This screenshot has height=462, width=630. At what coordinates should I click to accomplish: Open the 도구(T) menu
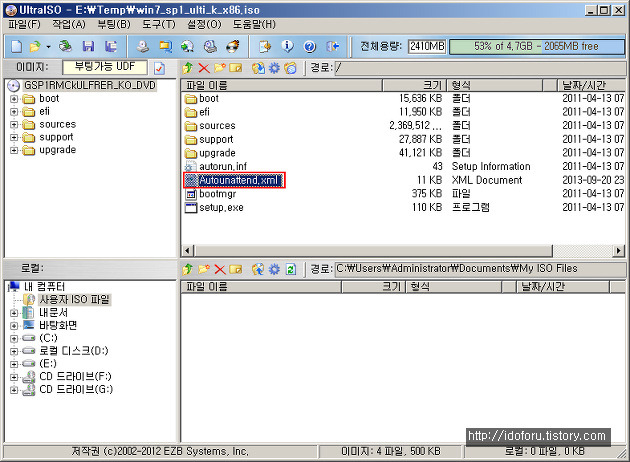[x=159, y=25]
